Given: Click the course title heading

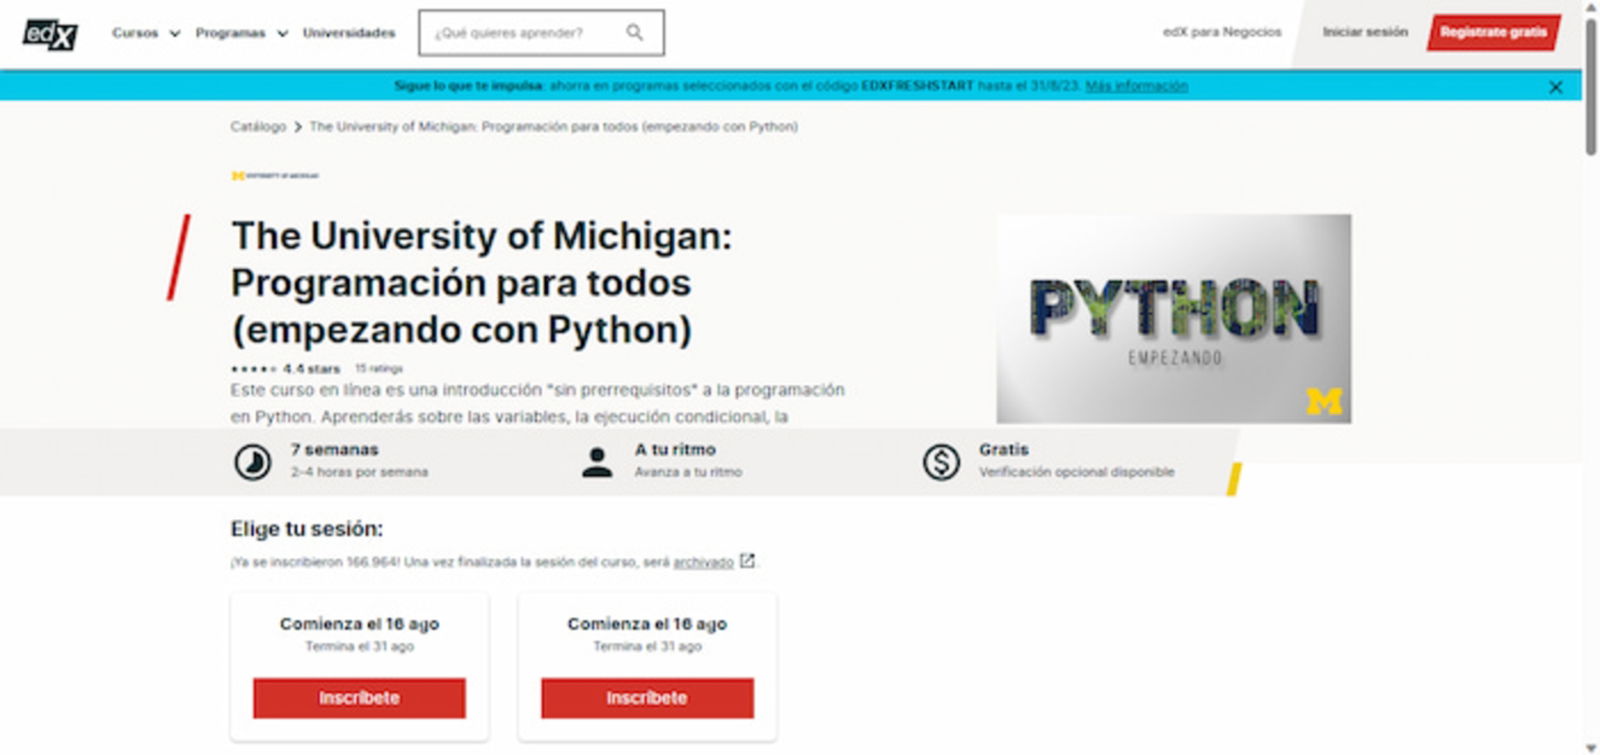Looking at the screenshot, I should [481, 283].
